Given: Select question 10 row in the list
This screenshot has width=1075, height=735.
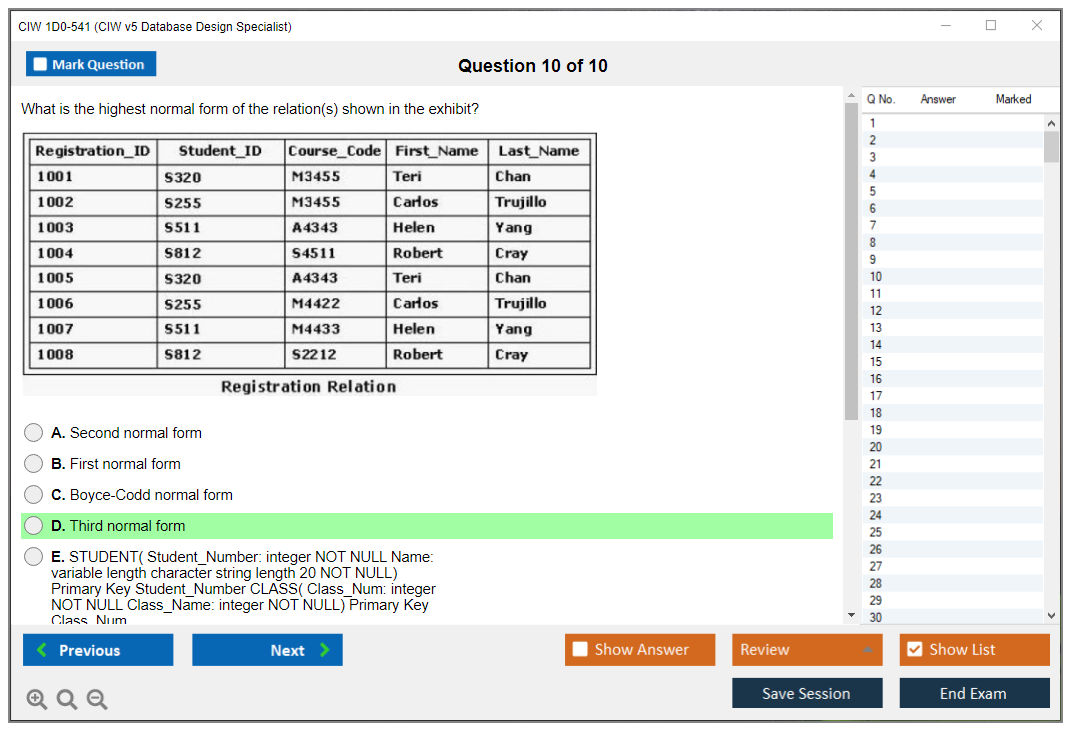Looking at the screenshot, I should [x=950, y=277].
